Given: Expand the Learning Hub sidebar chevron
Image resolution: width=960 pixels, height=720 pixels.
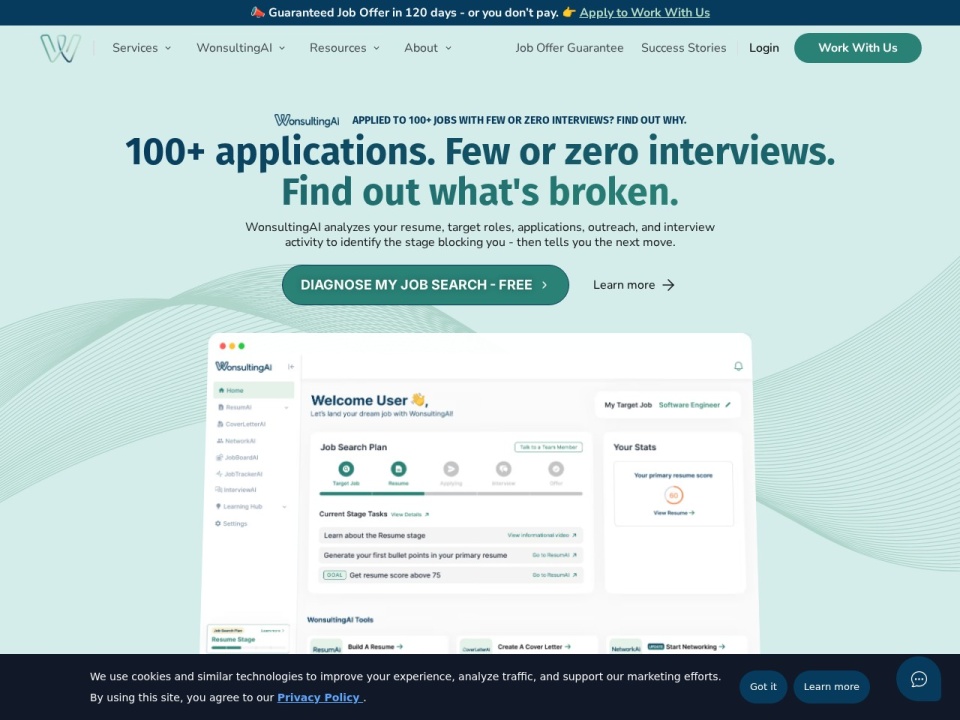Looking at the screenshot, I should tap(285, 507).
